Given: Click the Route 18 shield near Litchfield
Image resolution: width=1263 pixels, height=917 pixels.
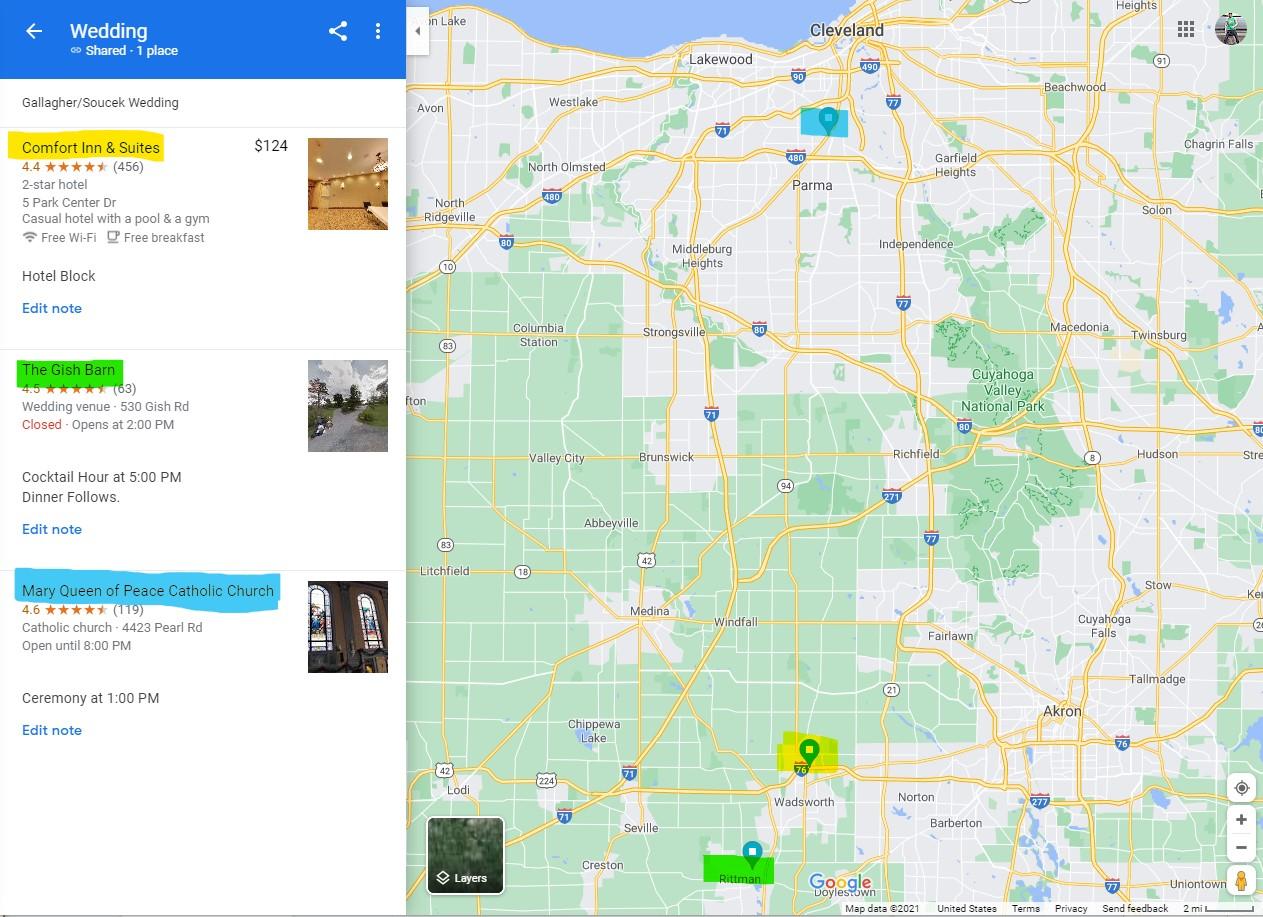Looking at the screenshot, I should [x=522, y=572].
